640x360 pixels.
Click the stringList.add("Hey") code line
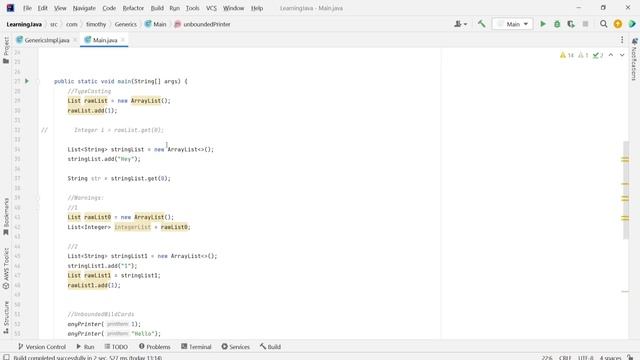(104, 159)
